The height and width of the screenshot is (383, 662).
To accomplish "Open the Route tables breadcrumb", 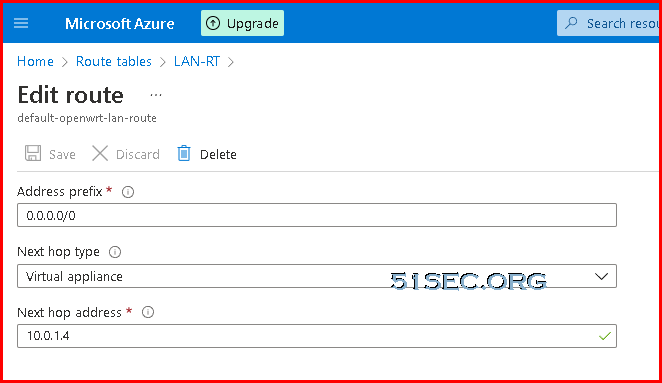I will (114, 62).
